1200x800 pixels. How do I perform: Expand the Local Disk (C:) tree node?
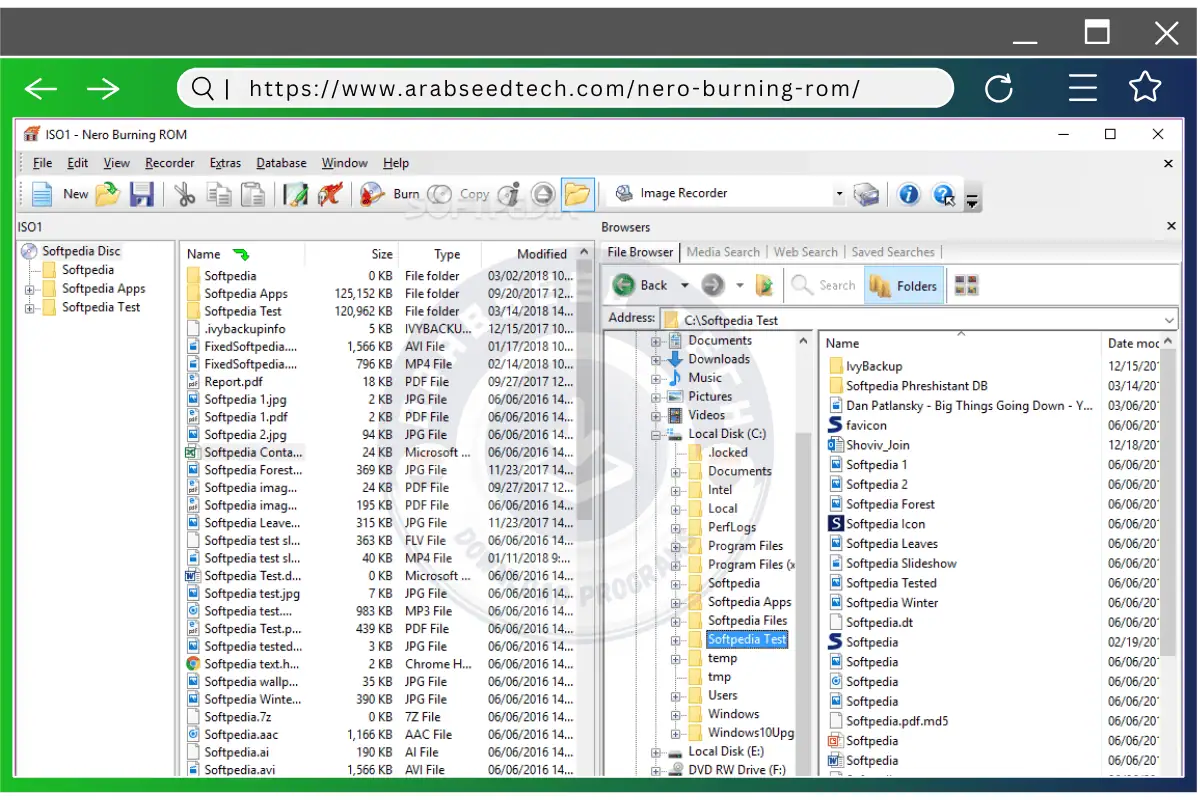pyautogui.click(x=656, y=433)
